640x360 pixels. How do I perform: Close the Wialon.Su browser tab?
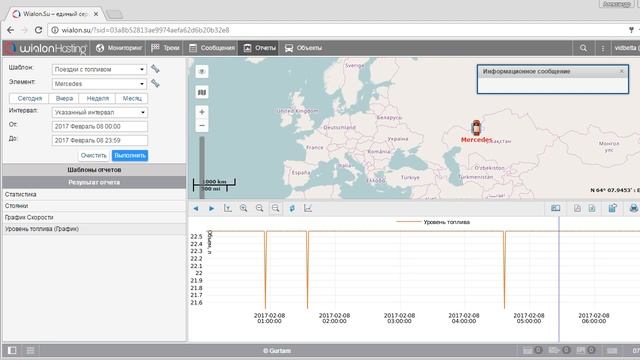(96, 14)
